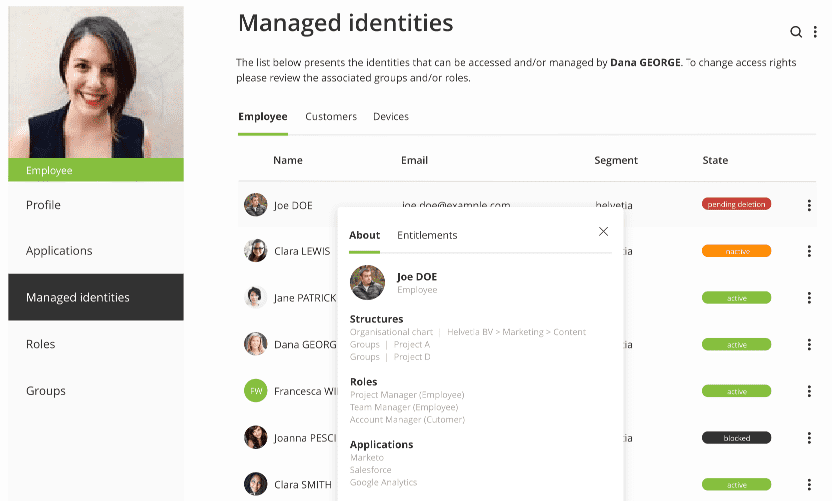Click Jane PATRICK's avatar
Viewport: 832px width, 501px height.
[256, 297]
